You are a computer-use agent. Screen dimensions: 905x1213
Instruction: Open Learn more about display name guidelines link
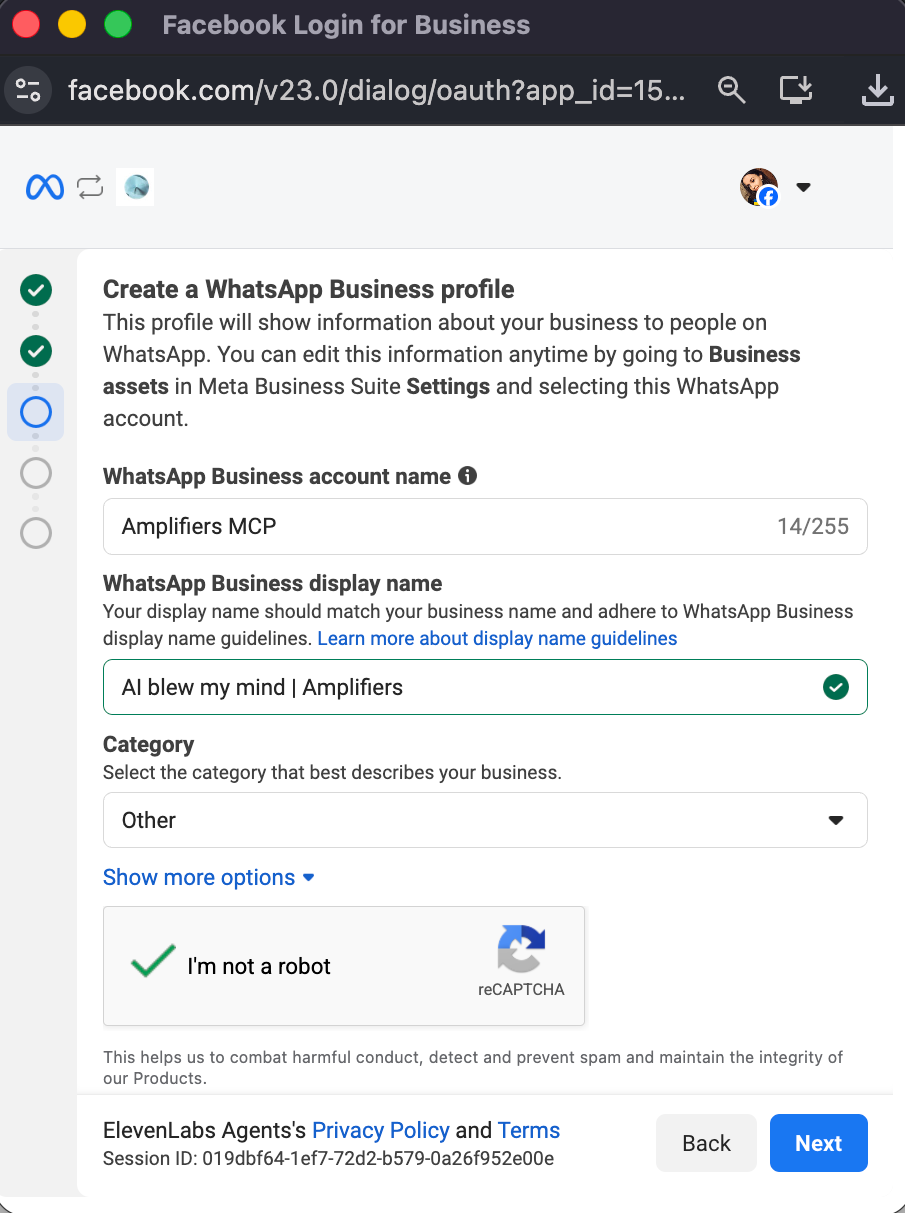point(497,638)
